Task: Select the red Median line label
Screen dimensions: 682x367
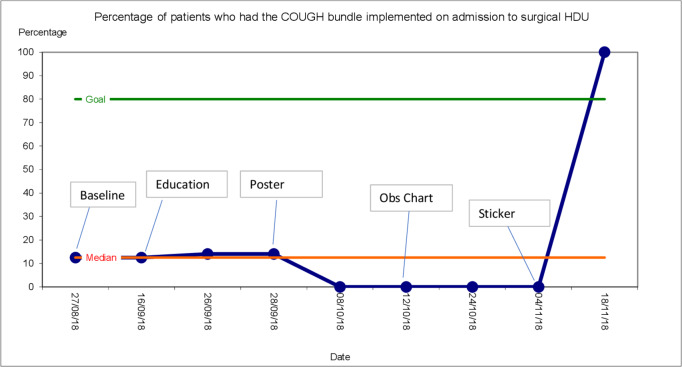Action: click(101, 258)
